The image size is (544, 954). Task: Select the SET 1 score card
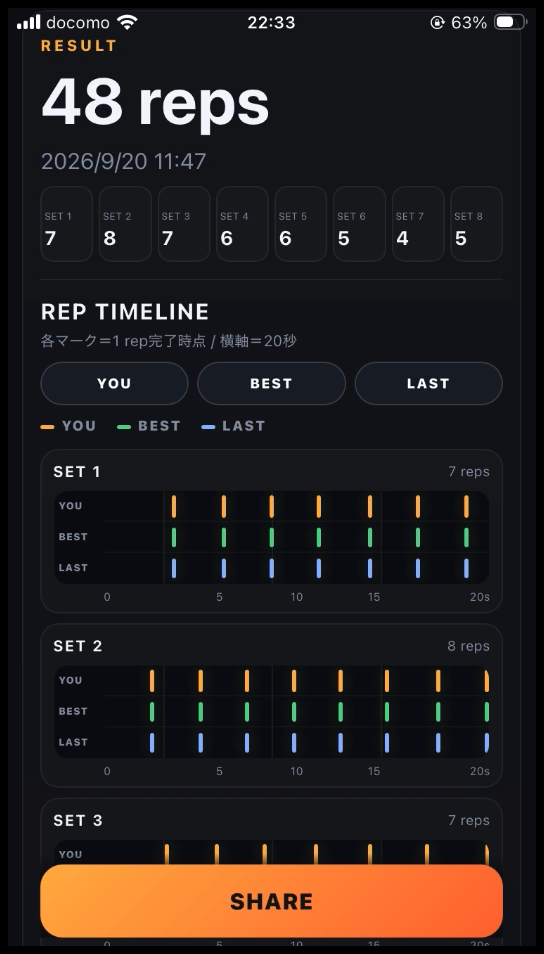66,224
